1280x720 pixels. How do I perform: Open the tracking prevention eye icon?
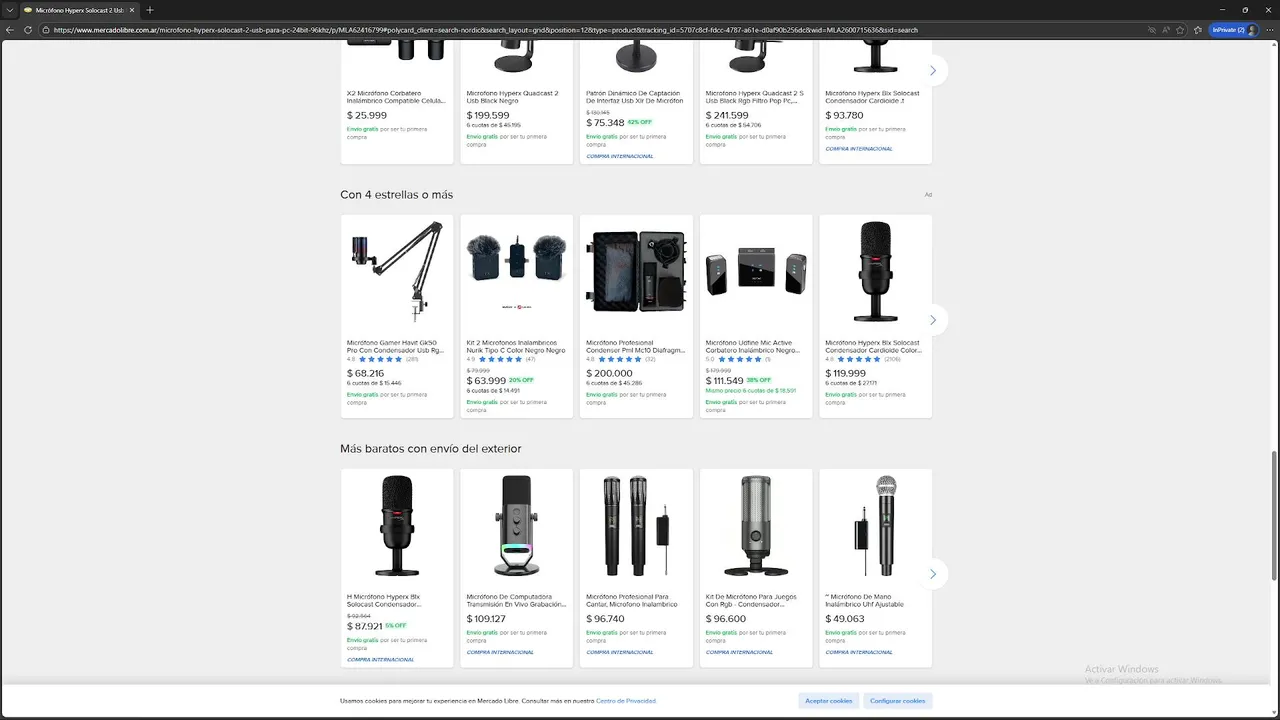1152,30
